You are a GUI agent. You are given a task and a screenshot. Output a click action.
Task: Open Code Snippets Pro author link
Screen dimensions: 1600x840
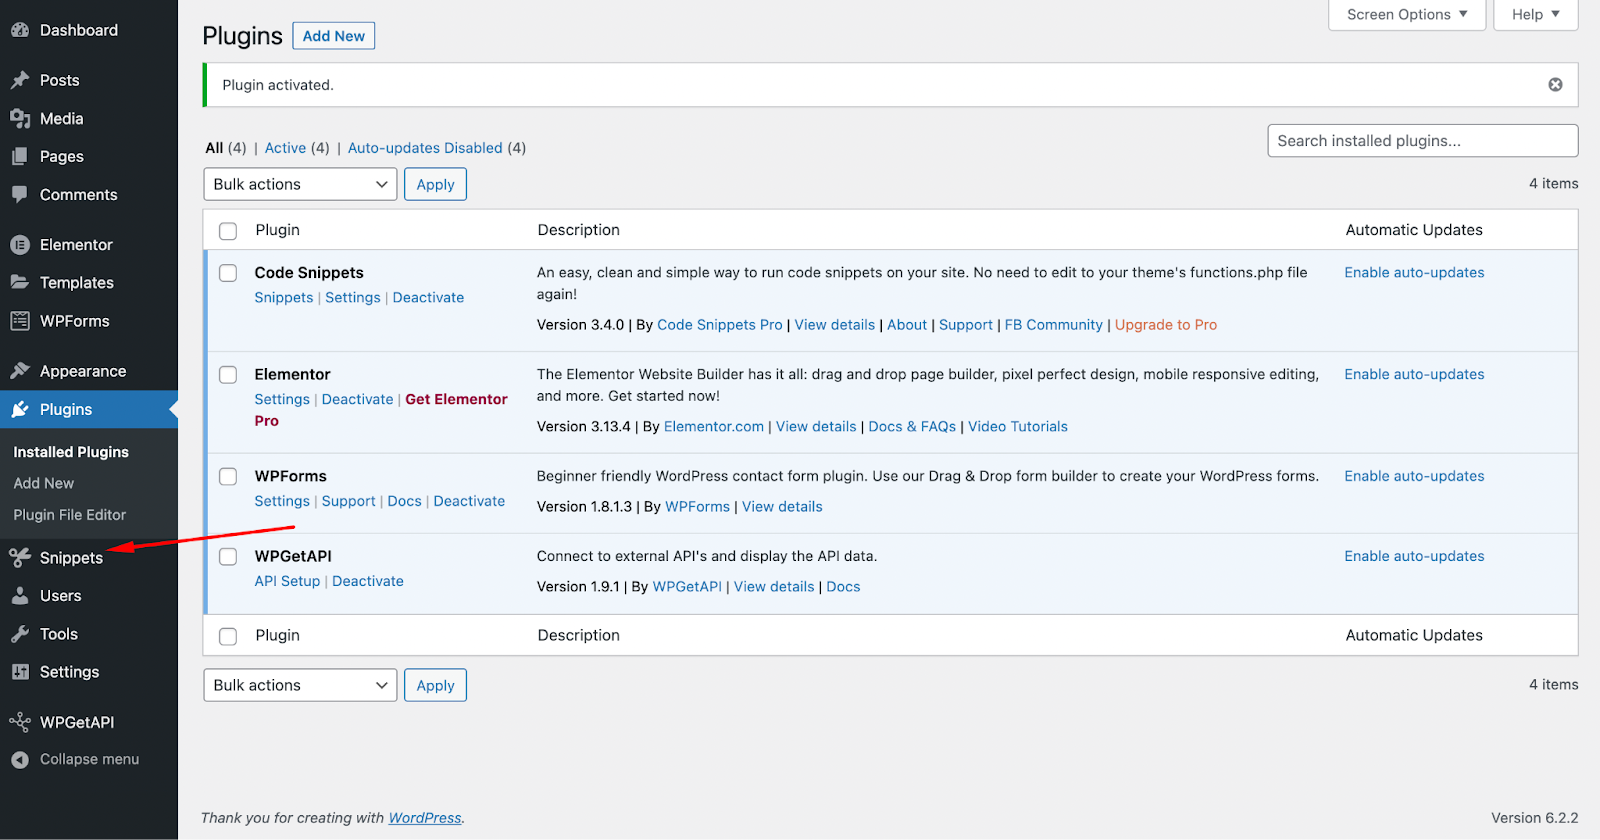pyautogui.click(x=720, y=325)
